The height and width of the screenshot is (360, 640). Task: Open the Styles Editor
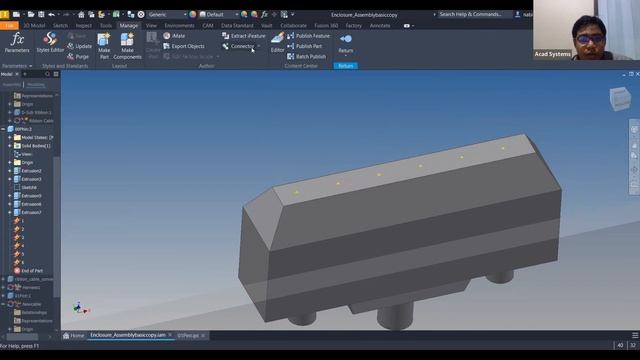(50, 43)
